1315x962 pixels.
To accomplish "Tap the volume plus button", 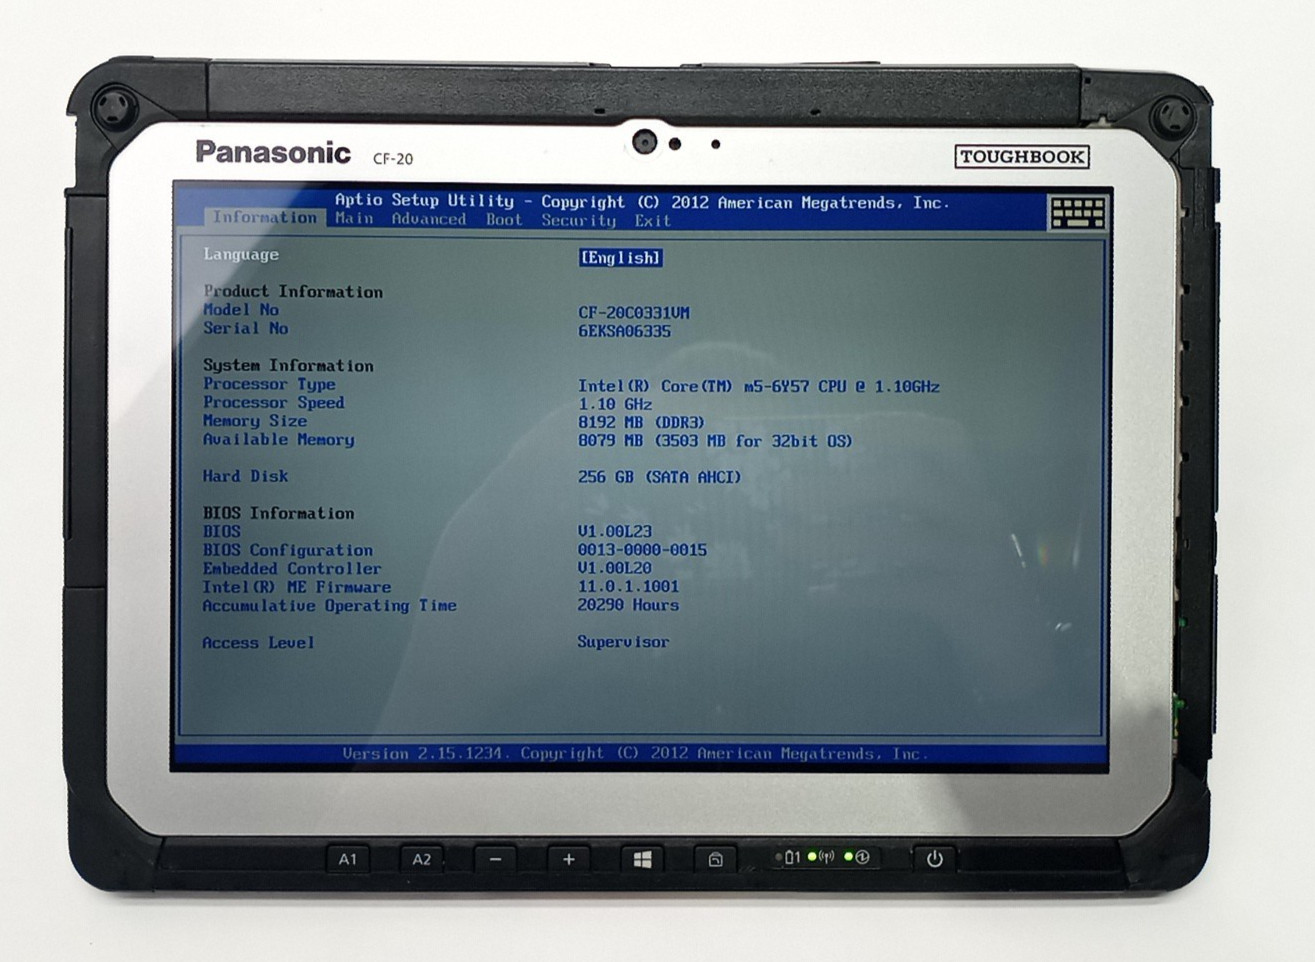I will [569, 859].
